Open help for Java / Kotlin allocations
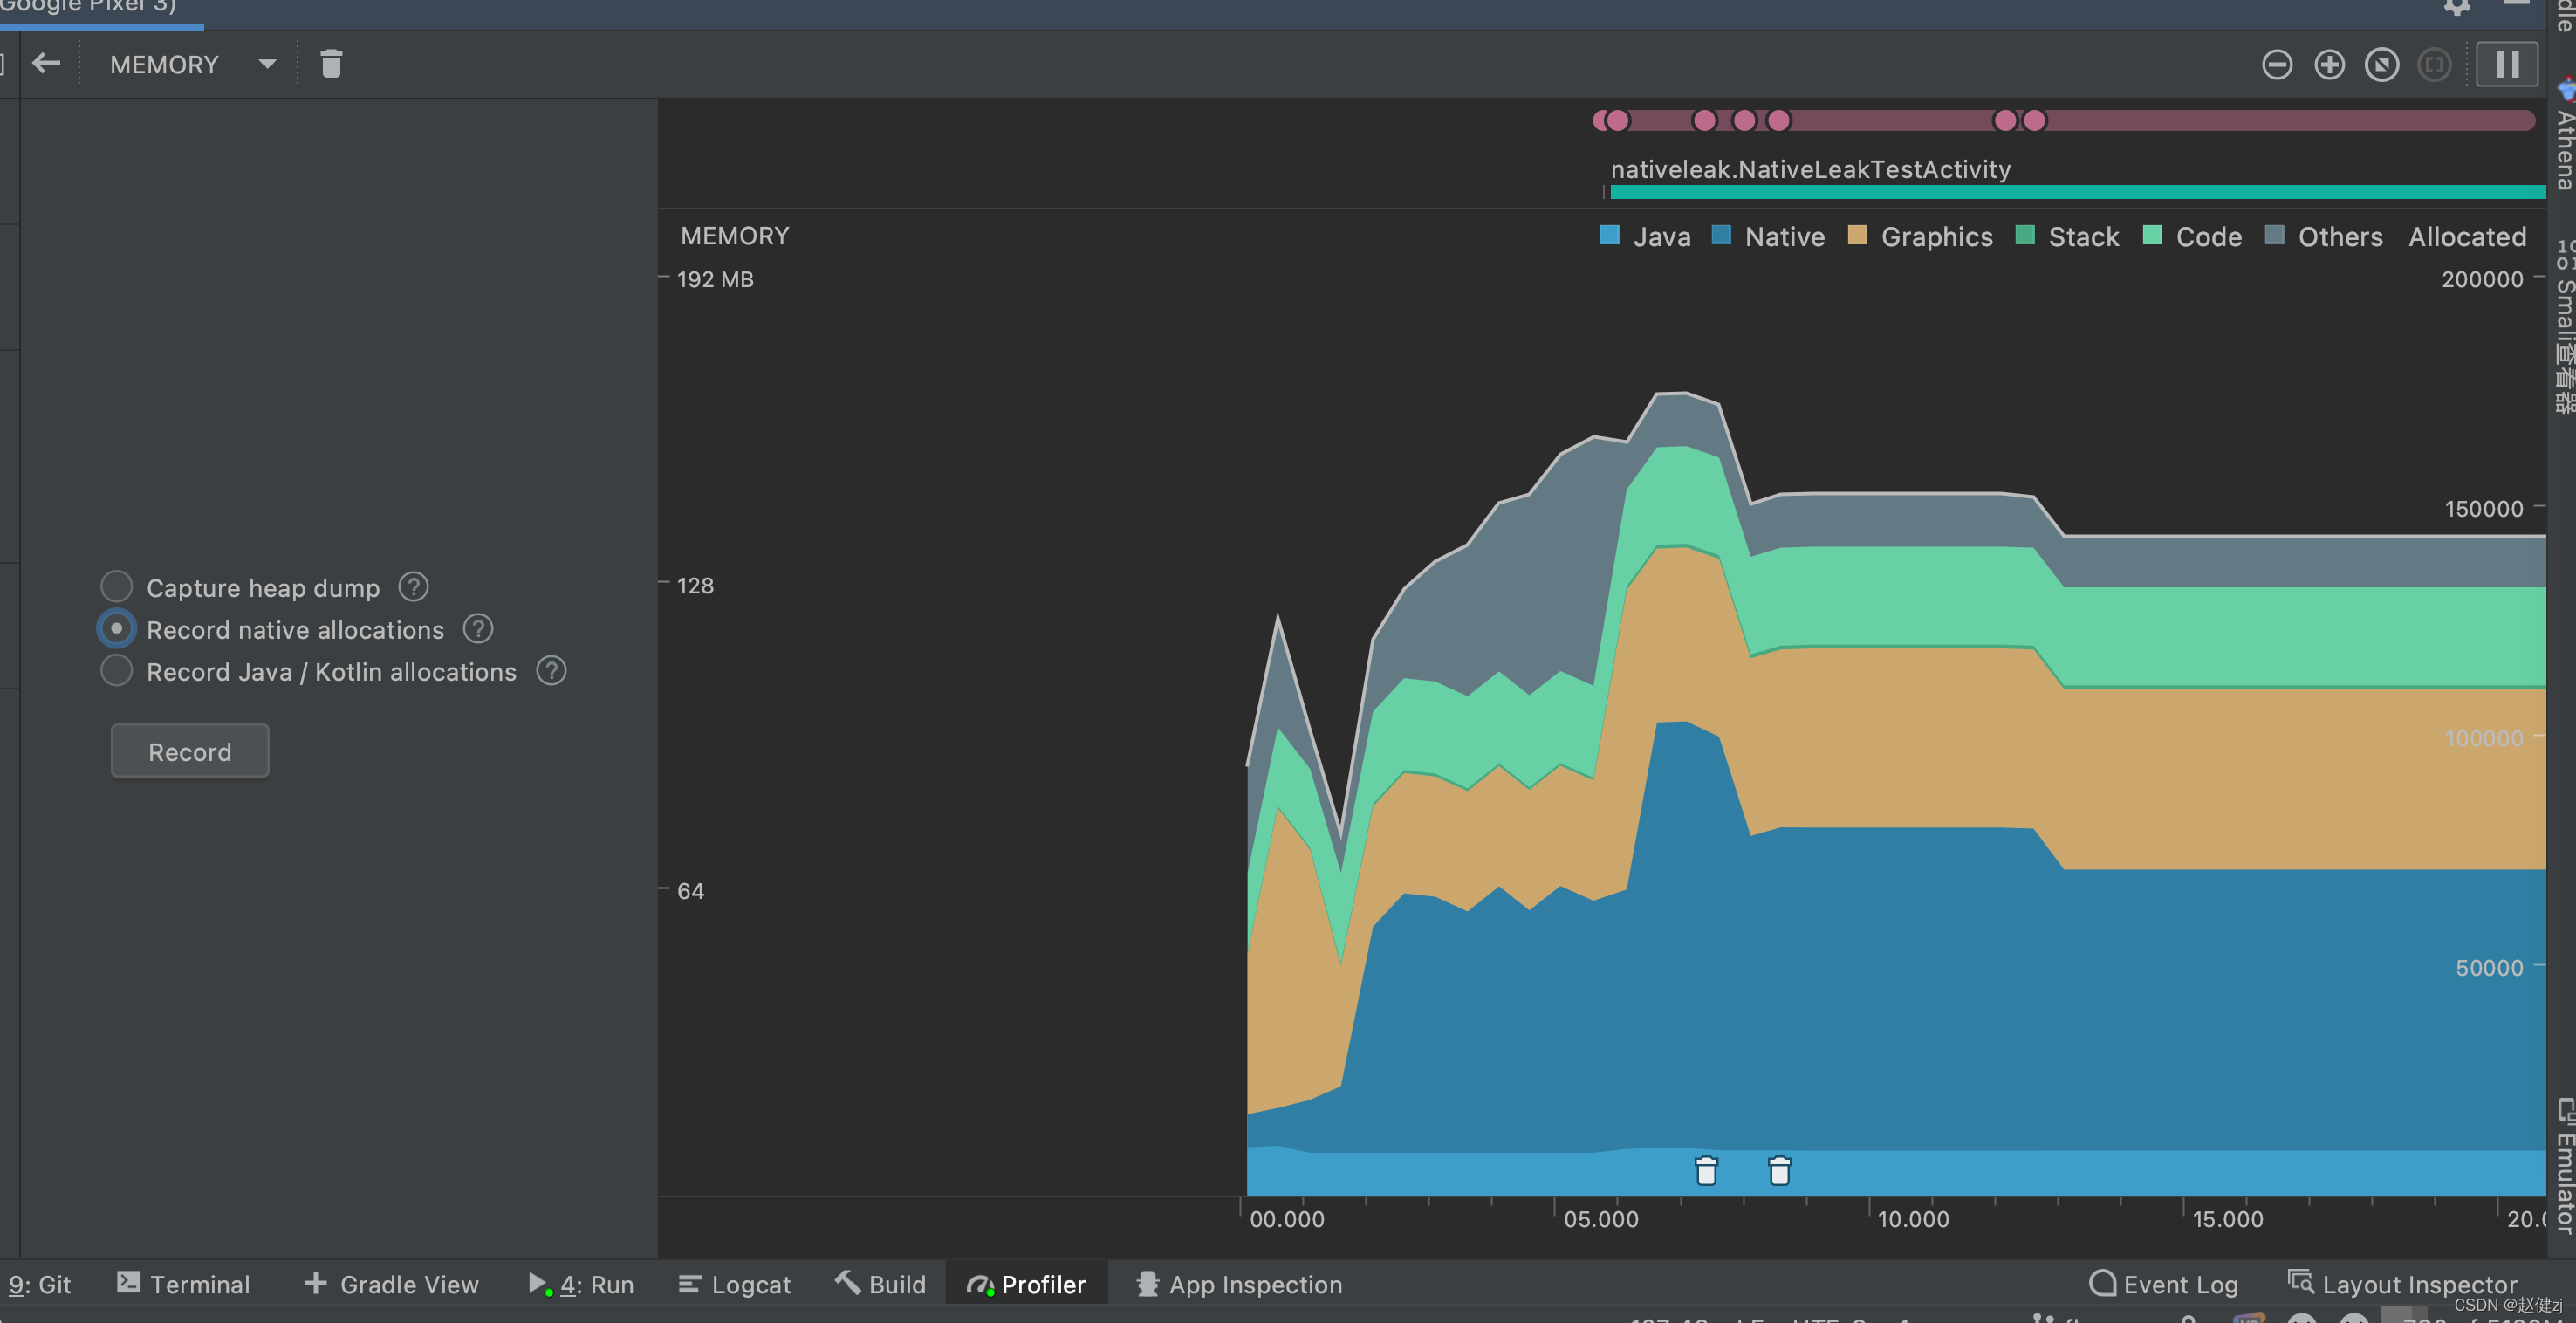Image resolution: width=2576 pixels, height=1323 pixels. [551, 671]
